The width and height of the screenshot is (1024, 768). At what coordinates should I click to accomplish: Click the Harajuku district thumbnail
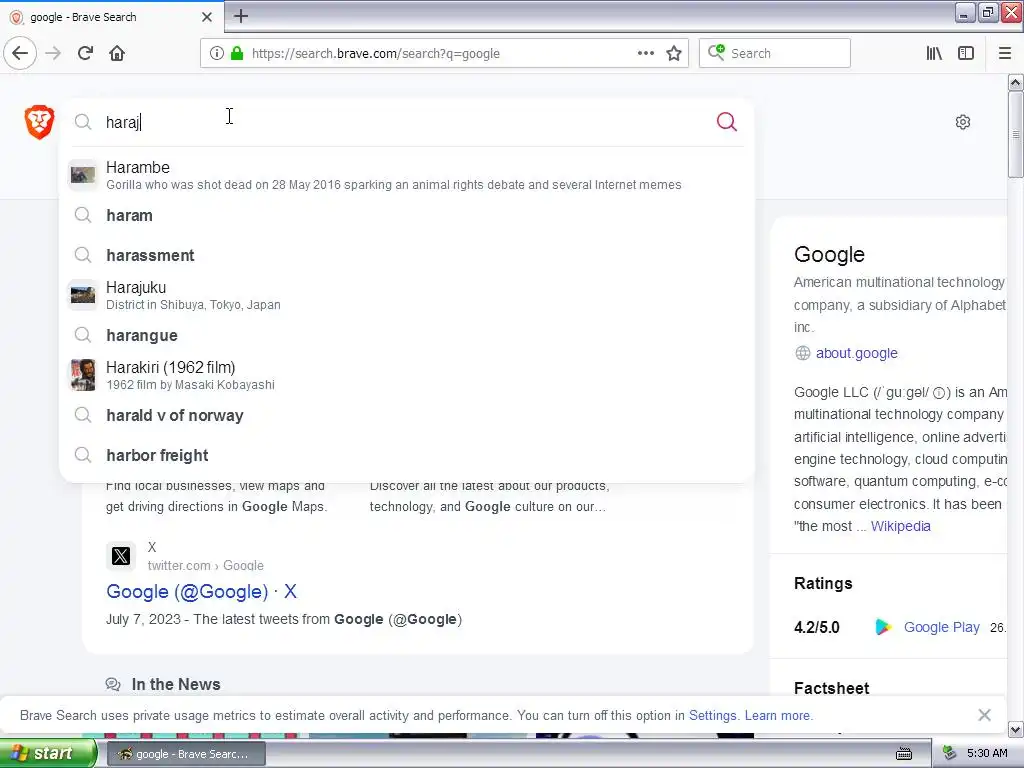83,295
